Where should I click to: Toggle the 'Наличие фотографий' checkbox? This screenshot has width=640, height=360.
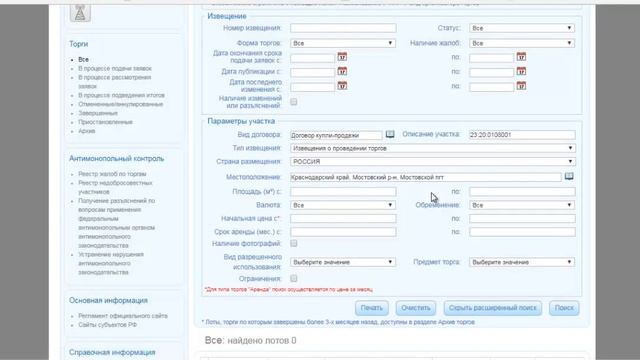pos(293,243)
